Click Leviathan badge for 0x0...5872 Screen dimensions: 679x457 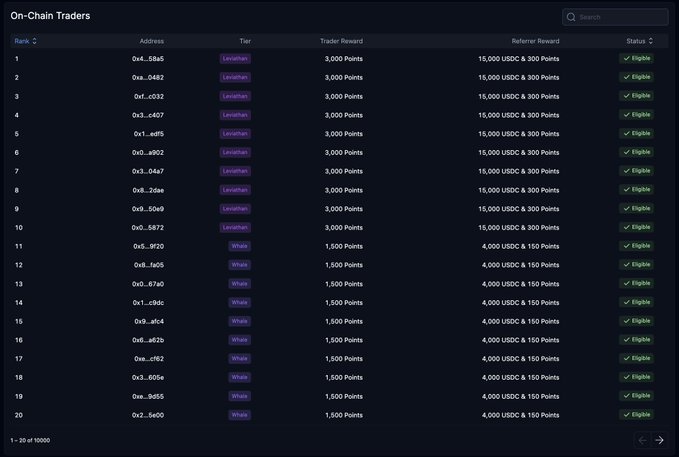[x=235, y=227]
